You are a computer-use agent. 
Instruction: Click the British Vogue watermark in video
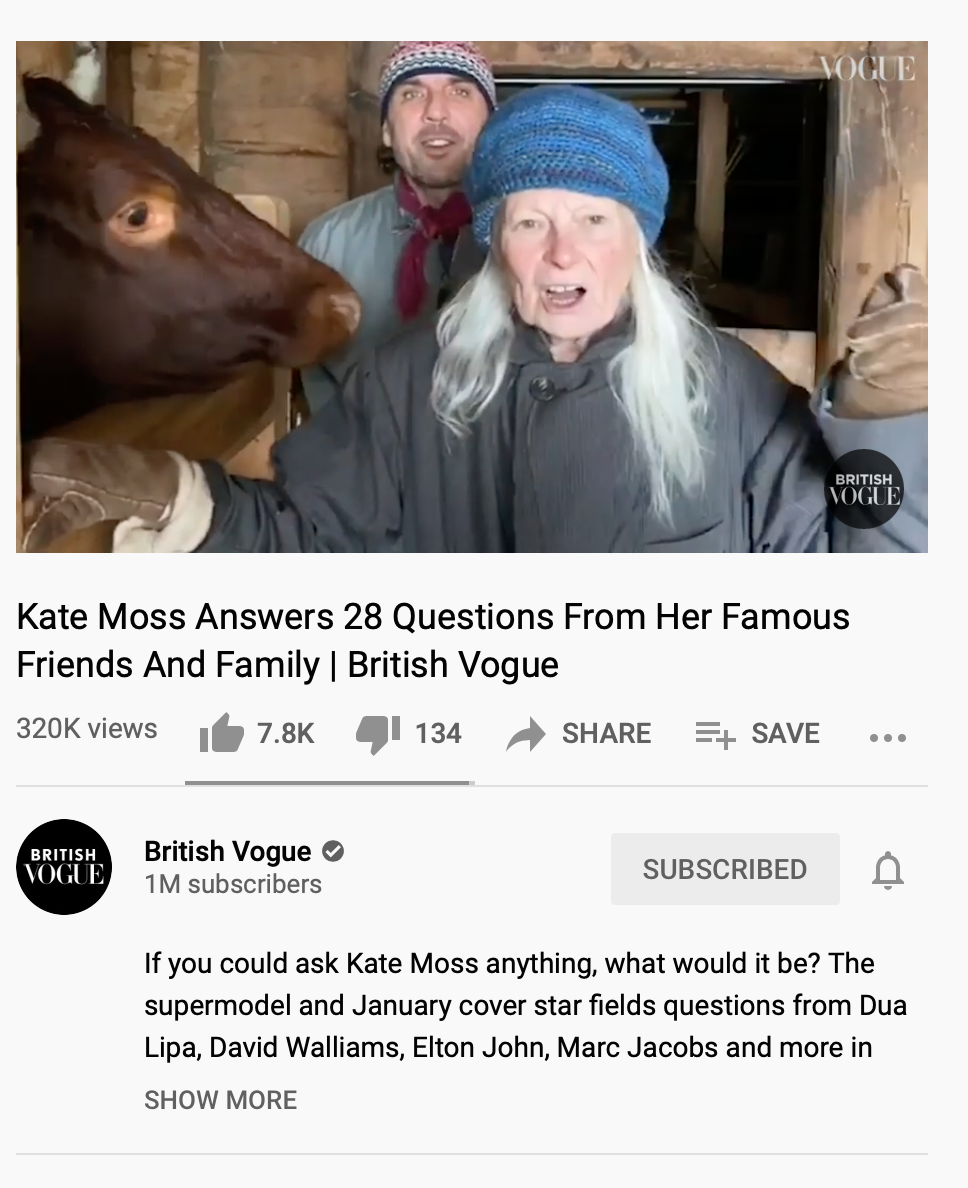click(863, 489)
